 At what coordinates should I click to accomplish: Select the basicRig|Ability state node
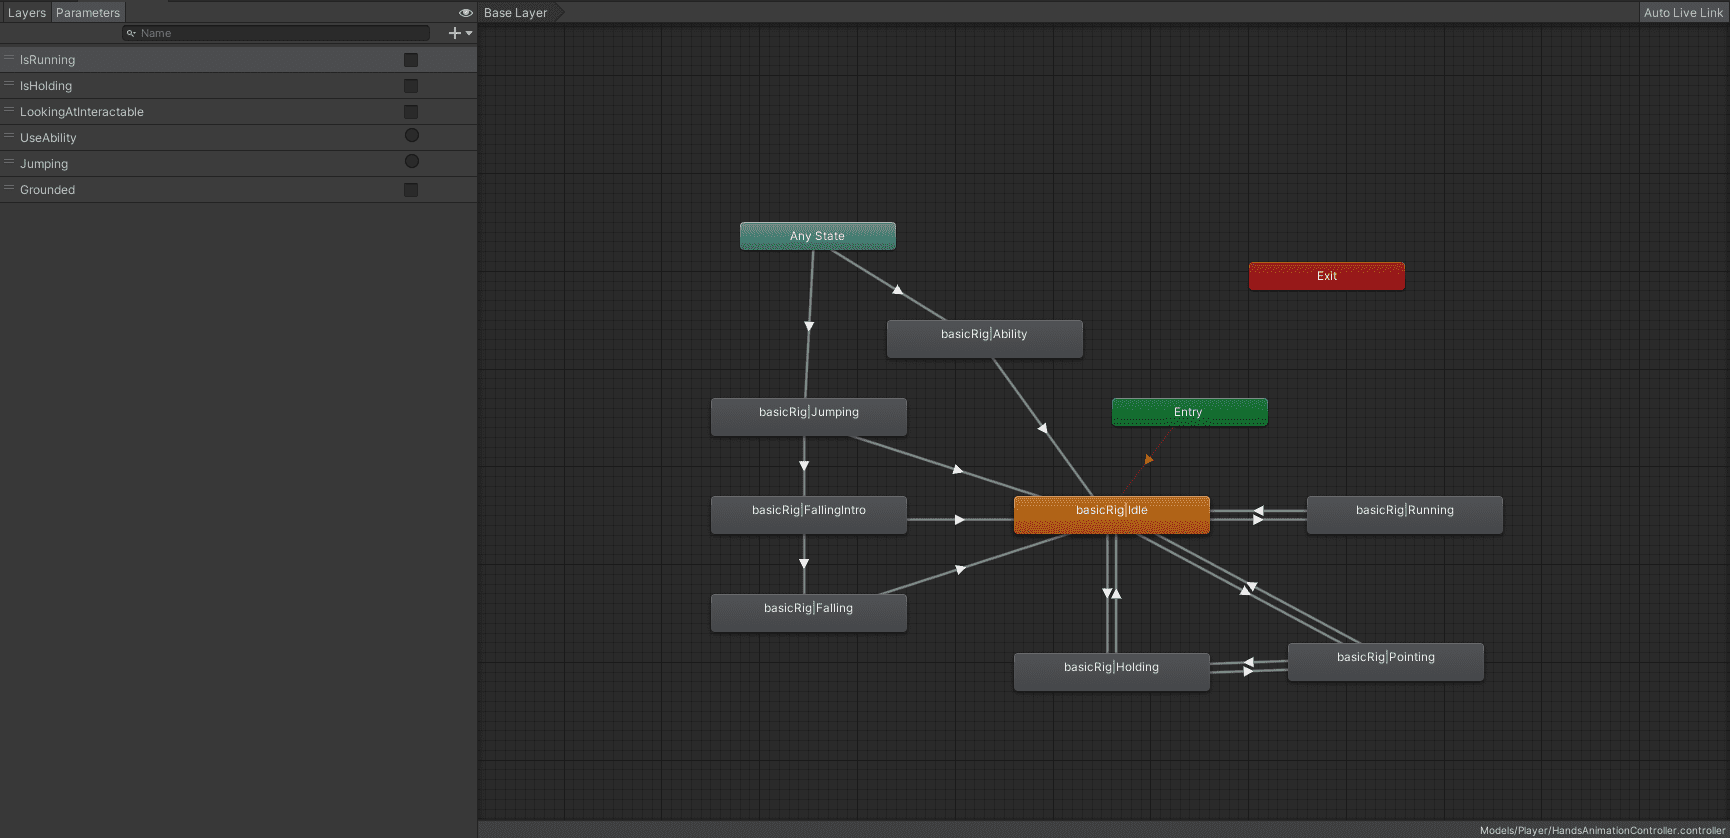(x=984, y=338)
